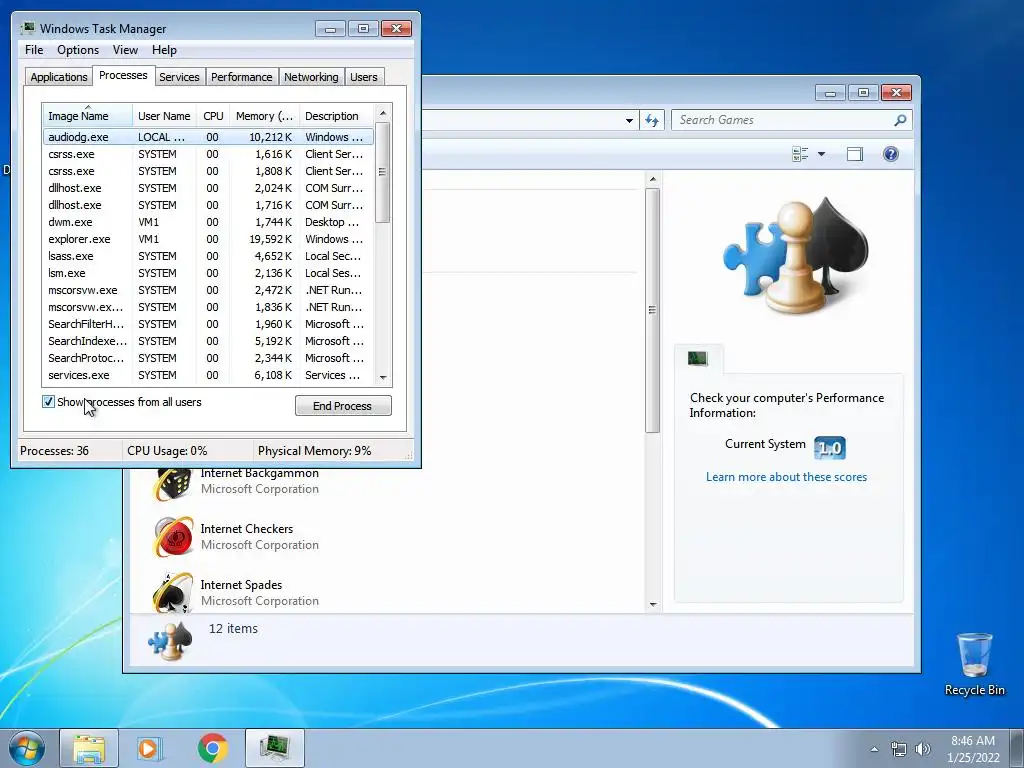Select the Internet Backgammon game icon

pos(173,485)
